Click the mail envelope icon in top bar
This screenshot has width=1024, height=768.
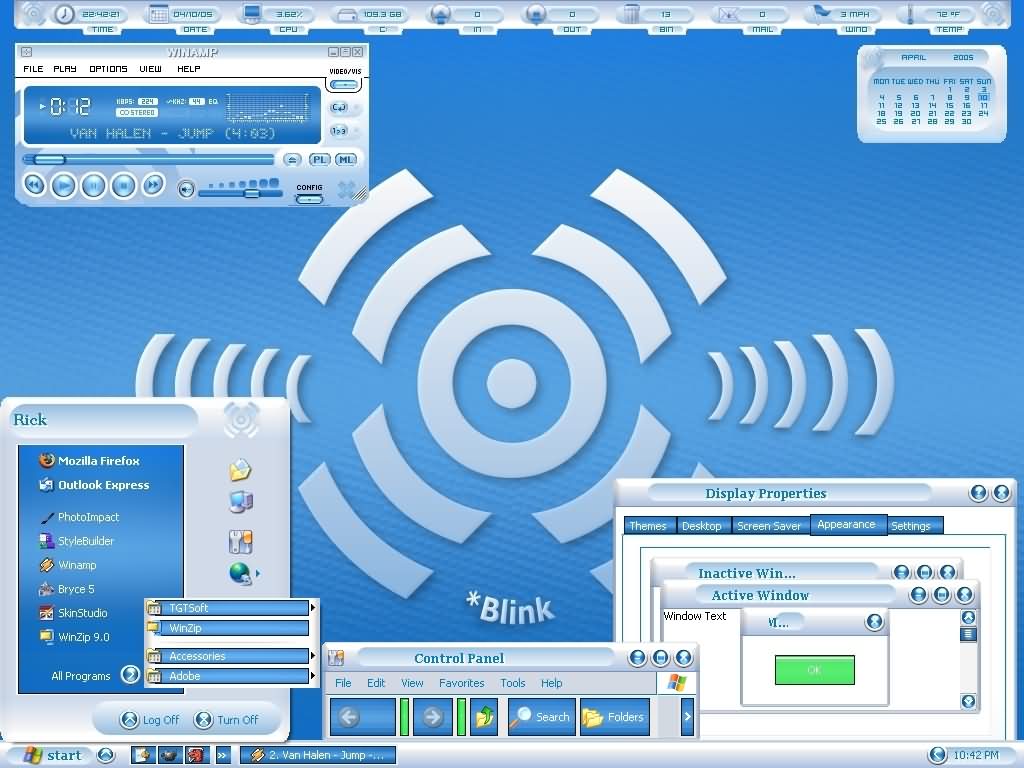(x=727, y=14)
